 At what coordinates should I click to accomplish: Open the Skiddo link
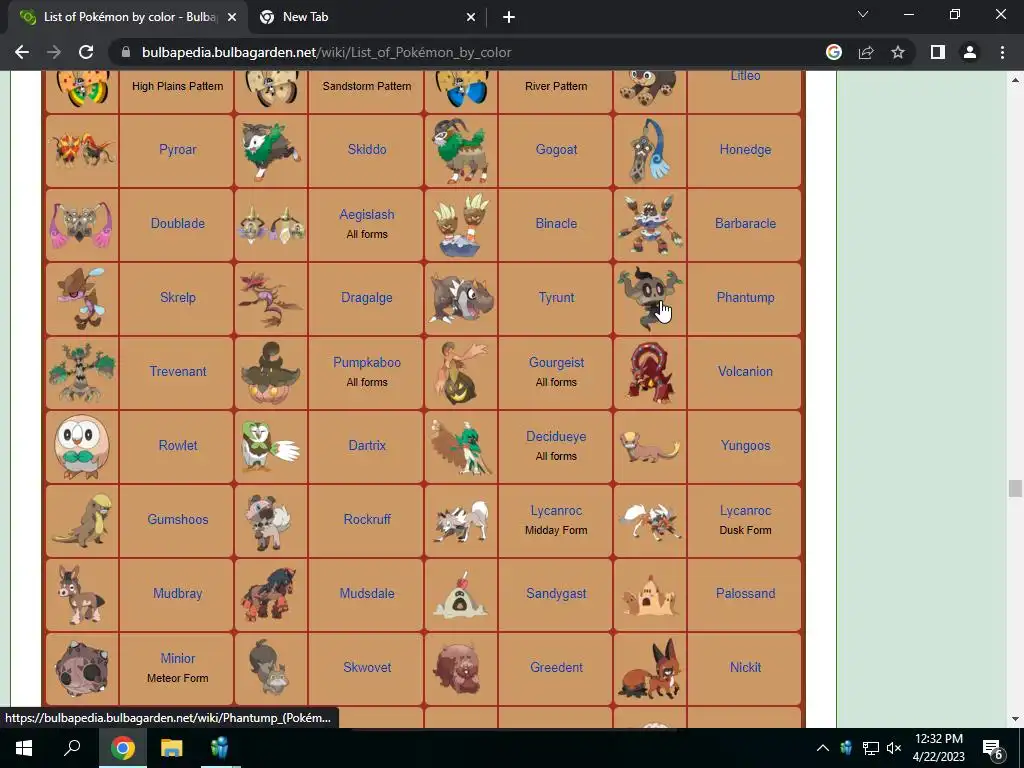367,150
